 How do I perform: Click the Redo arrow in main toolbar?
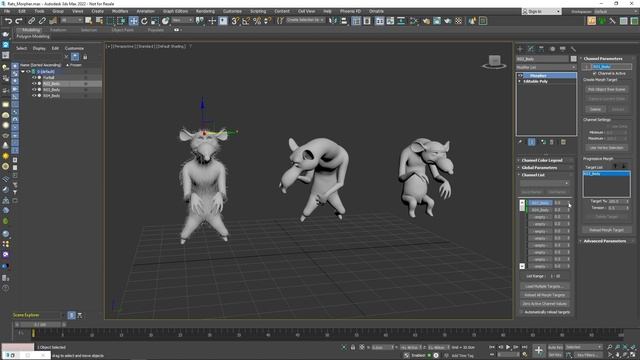click(19, 21)
